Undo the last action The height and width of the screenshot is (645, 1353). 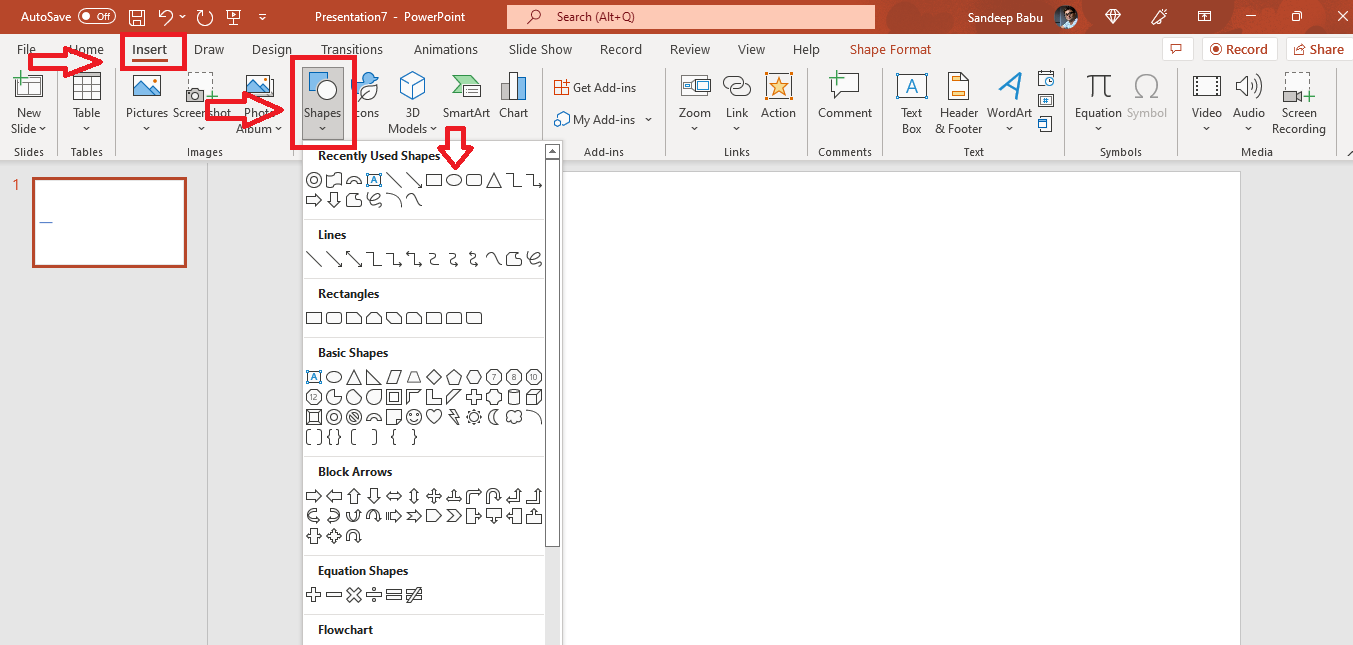coord(166,17)
